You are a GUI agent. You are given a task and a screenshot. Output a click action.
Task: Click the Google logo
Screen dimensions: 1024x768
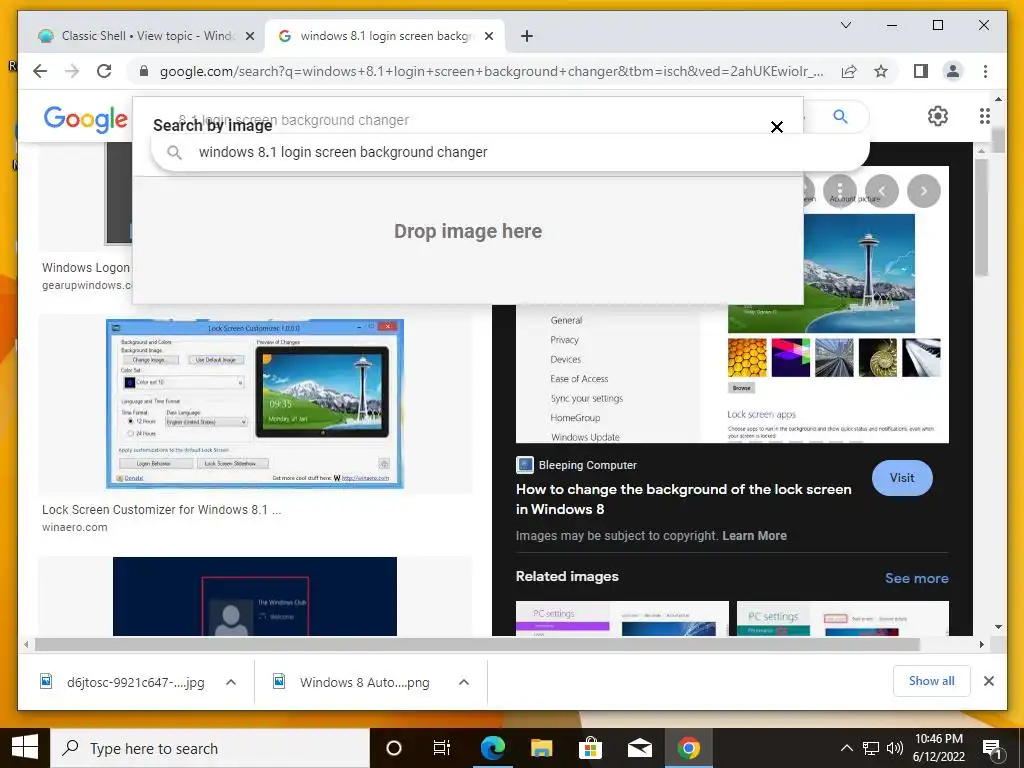[86, 119]
